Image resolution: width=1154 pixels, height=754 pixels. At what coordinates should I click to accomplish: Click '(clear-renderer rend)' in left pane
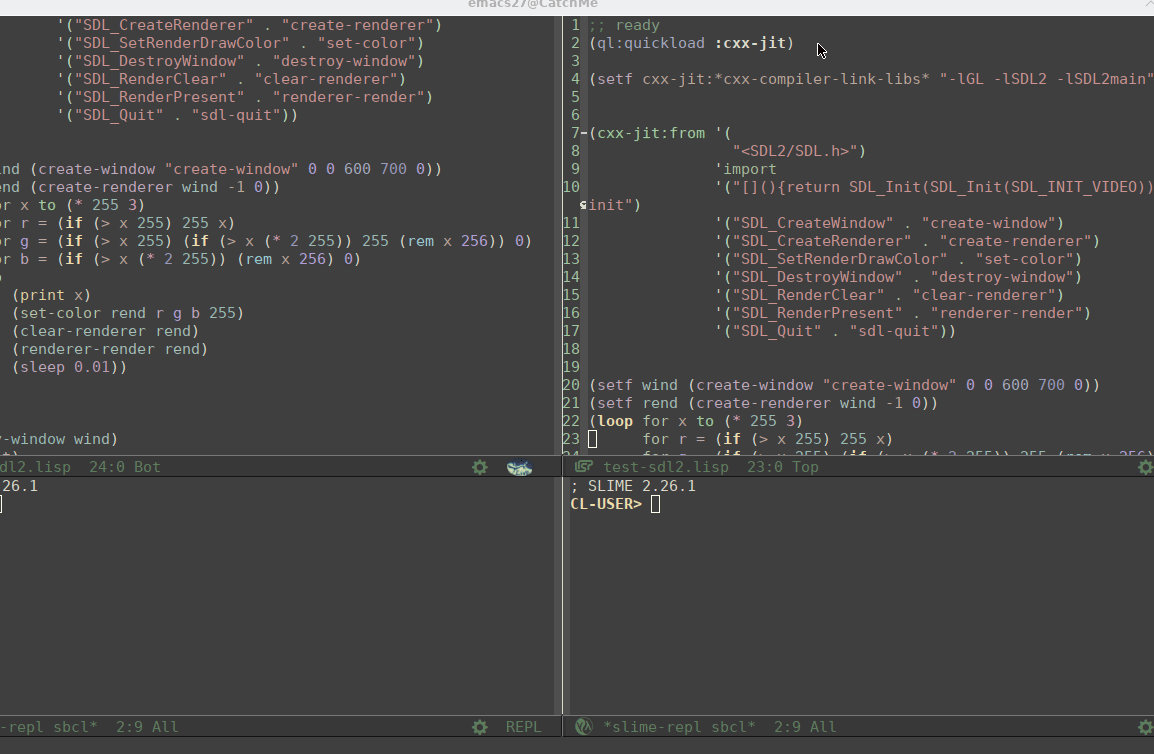pyautogui.click(x=105, y=331)
